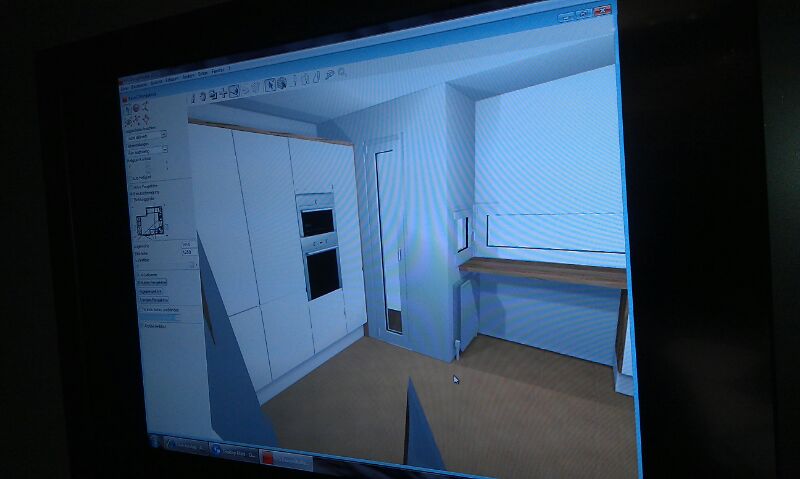The image size is (800, 479).
Task: Click the plus icon in the top toolbar
Action: (223, 93)
